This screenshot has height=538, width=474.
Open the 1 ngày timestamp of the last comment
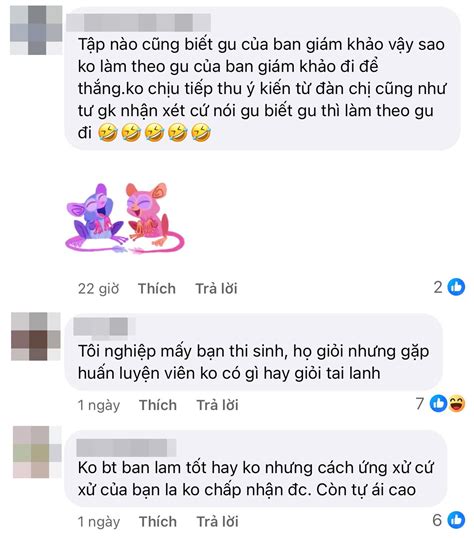coord(99,522)
